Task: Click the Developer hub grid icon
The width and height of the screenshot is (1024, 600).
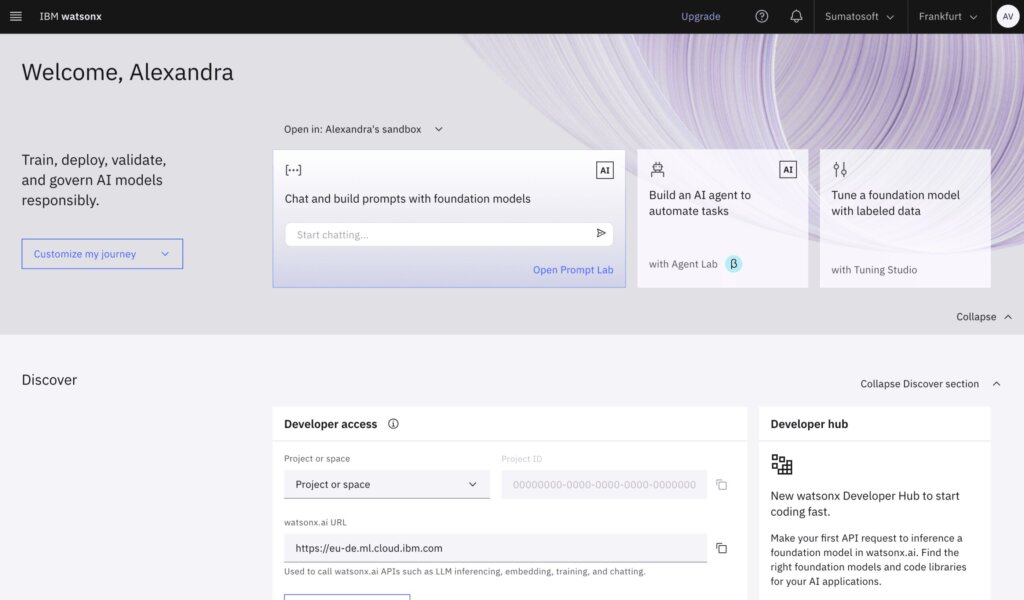Action: pos(782,464)
